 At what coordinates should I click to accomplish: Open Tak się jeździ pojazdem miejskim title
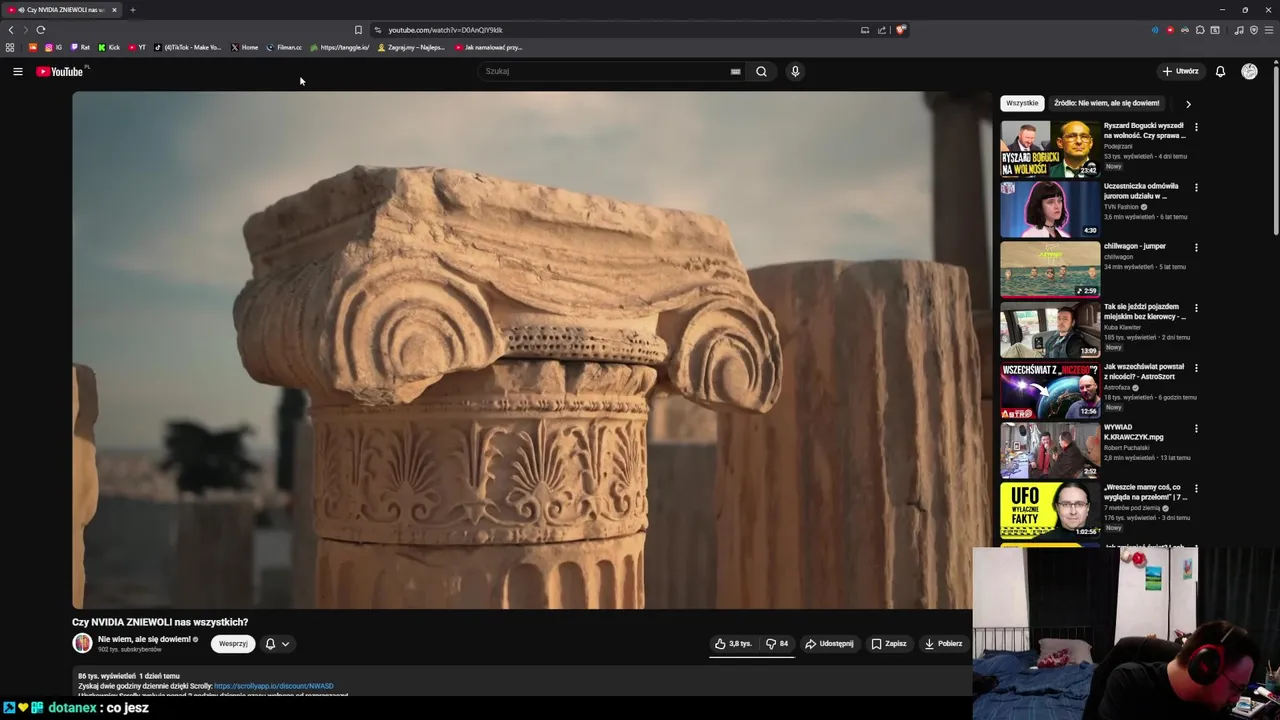click(x=1144, y=311)
